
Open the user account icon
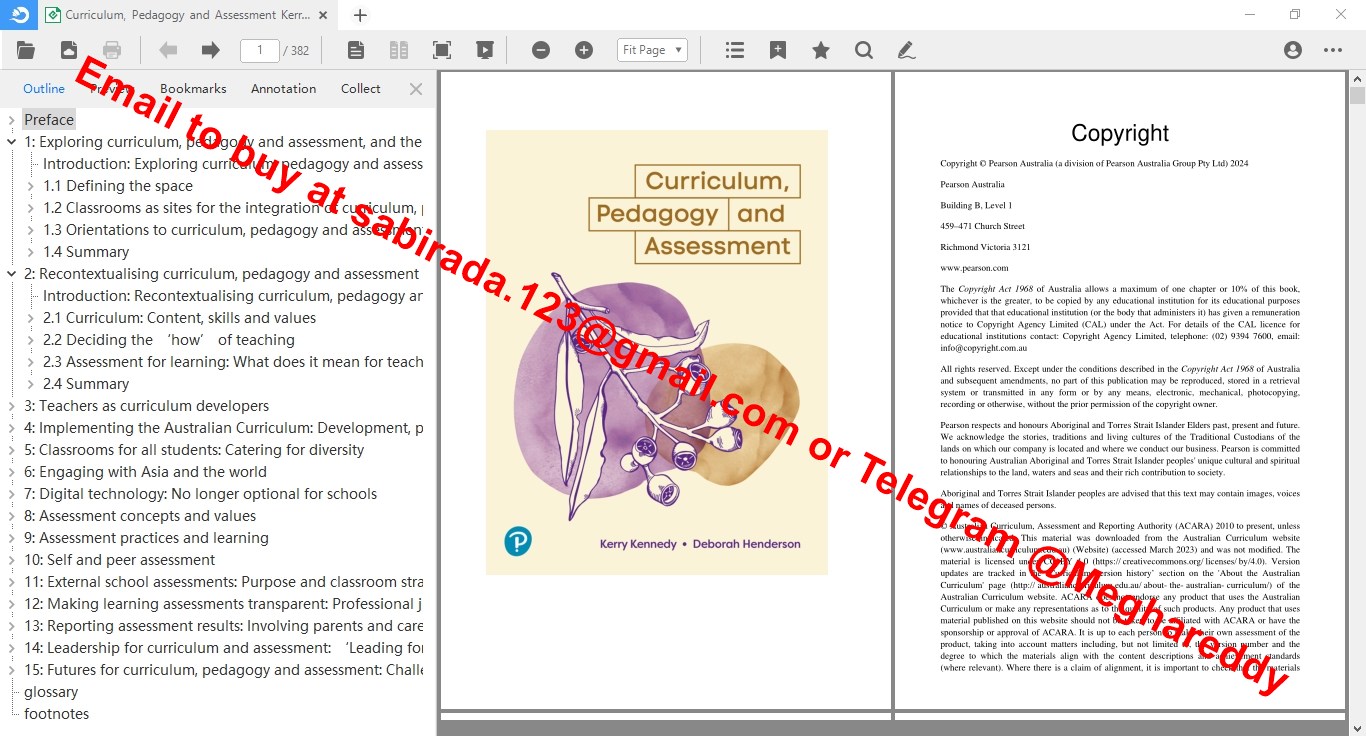click(x=1293, y=50)
